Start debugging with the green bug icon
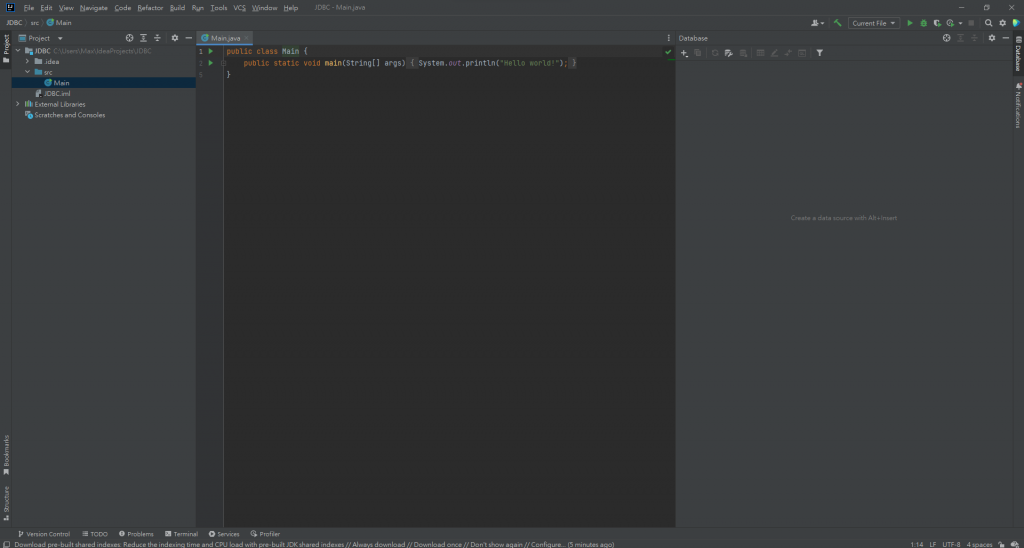1024x548 pixels. [923, 23]
